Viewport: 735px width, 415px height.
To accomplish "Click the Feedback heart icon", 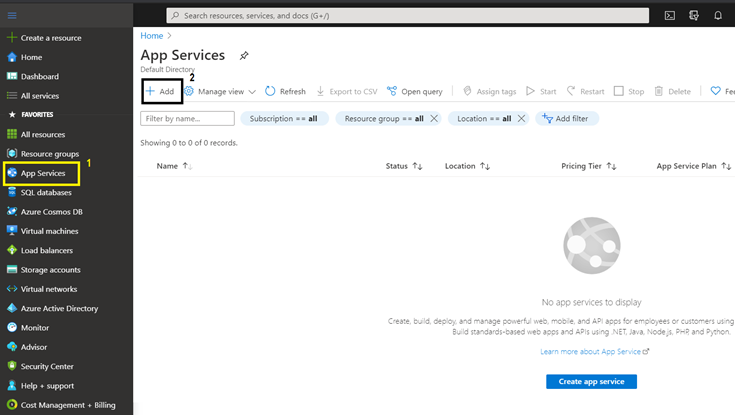I will pos(715,91).
